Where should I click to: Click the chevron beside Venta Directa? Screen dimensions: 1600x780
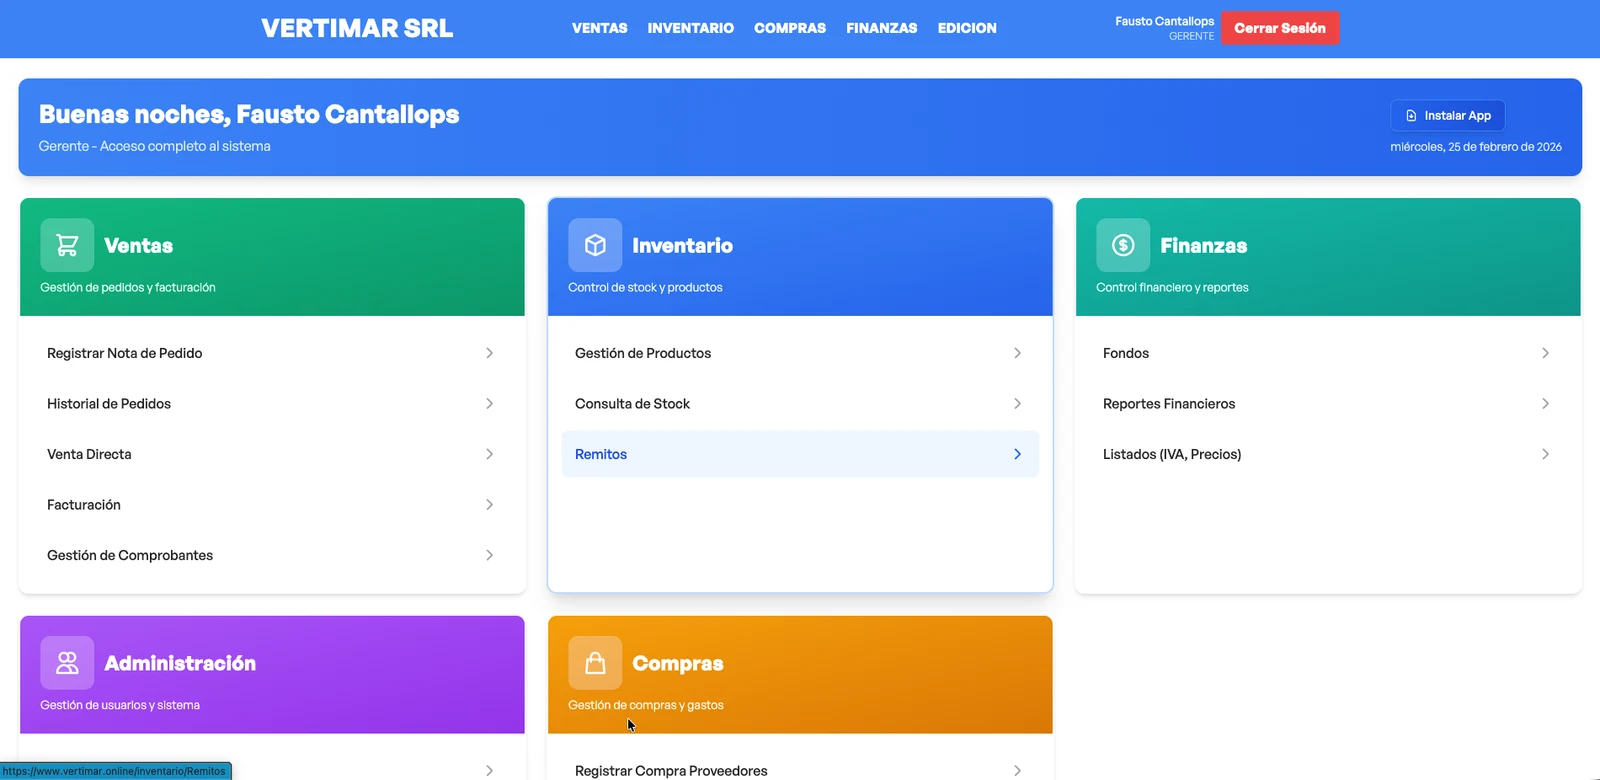click(x=489, y=454)
